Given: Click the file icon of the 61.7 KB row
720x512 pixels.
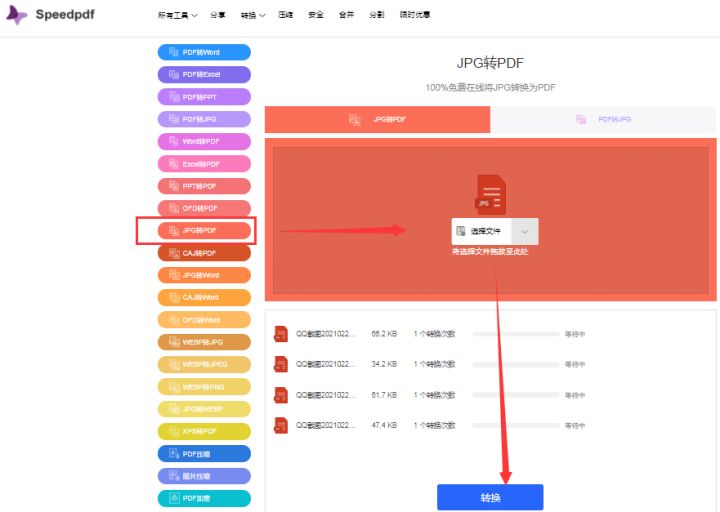Looking at the screenshot, I should click(x=281, y=395).
